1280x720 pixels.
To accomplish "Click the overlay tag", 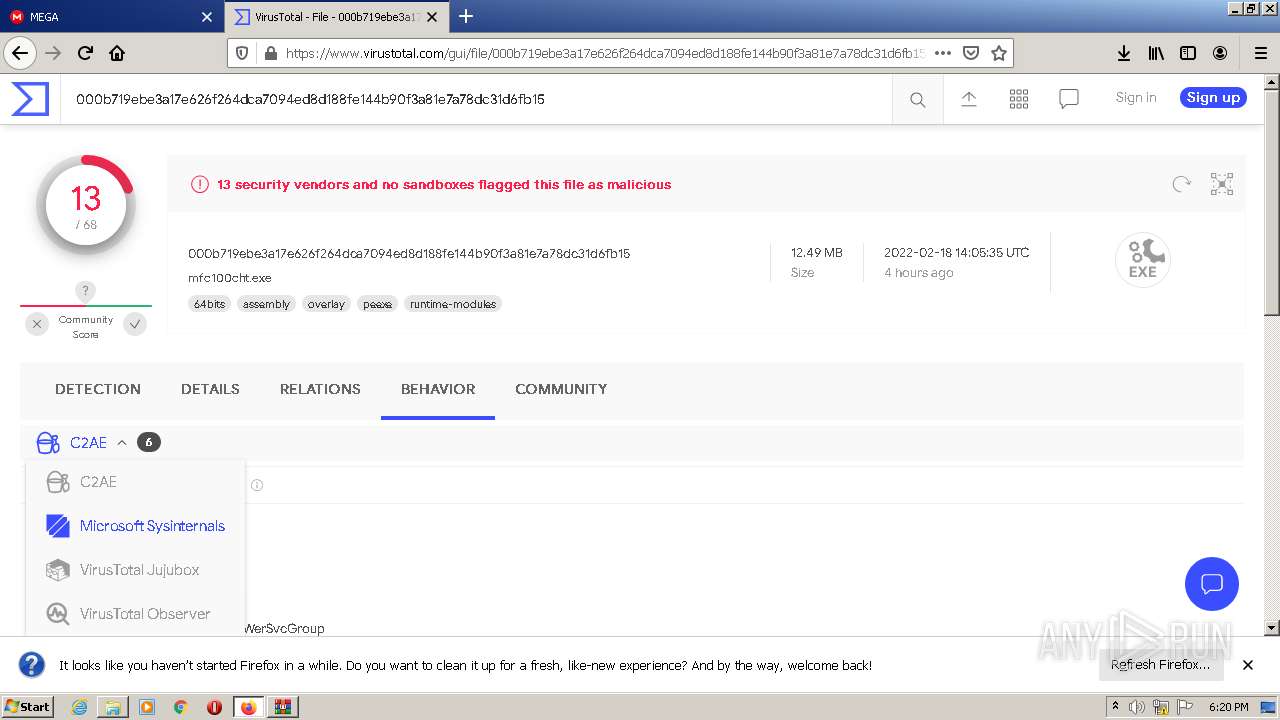I will 326,304.
